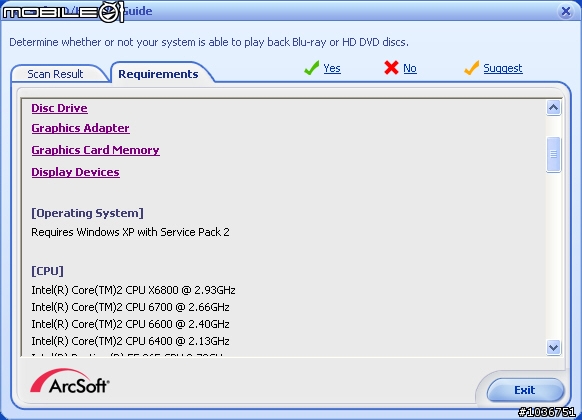The height and width of the screenshot is (420, 582).
Task: Open the No legend link
Action: [410, 68]
